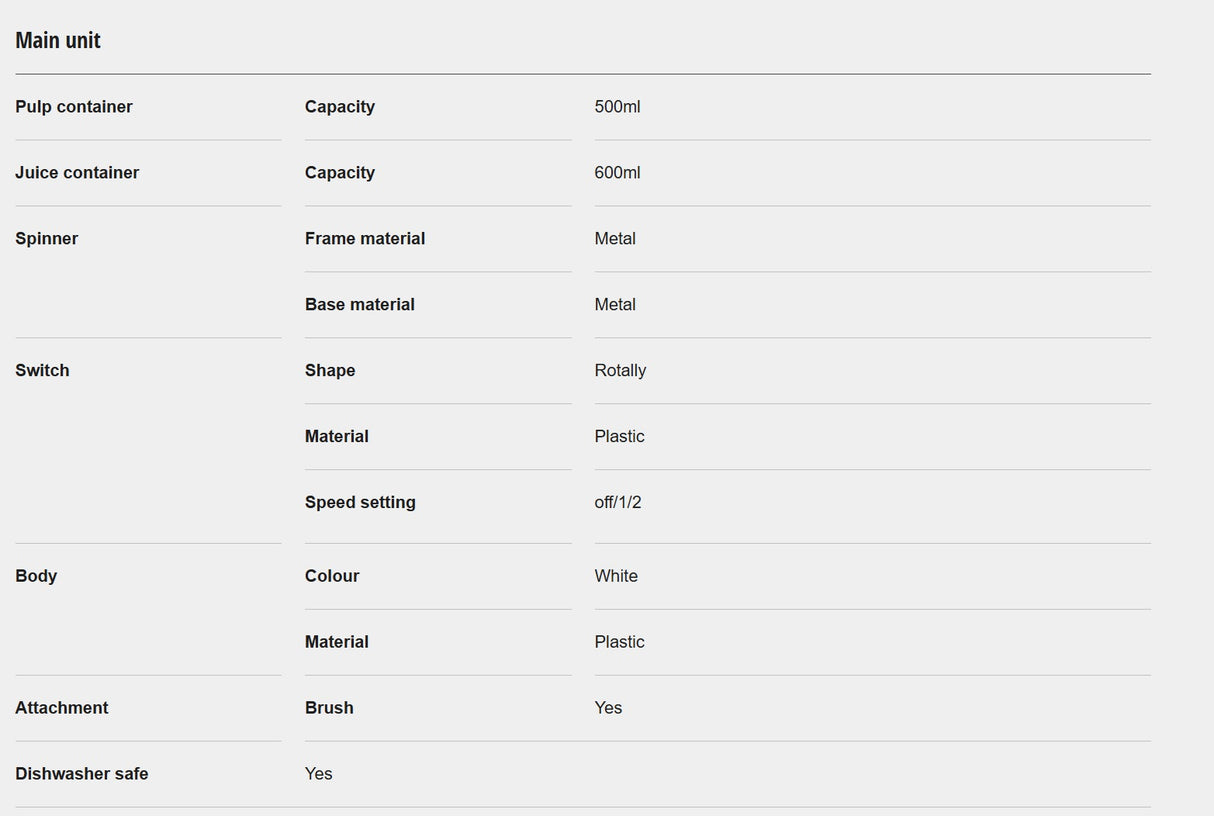This screenshot has width=1214, height=816.
Task: Select the Brush attribute label
Action: tap(329, 709)
